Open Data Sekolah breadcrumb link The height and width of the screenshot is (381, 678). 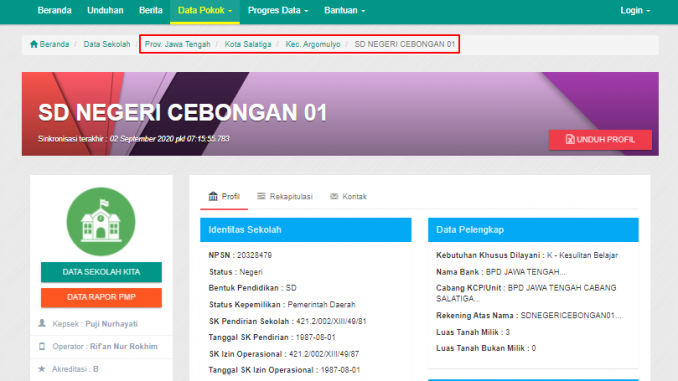tap(107, 44)
